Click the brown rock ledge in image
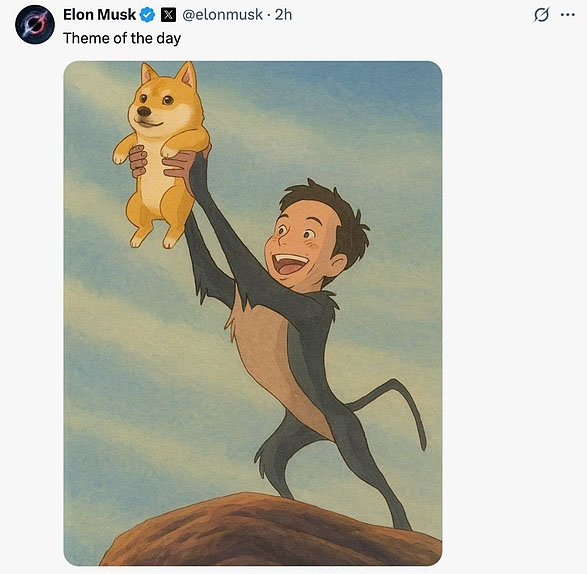 pyautogui.click(x=270, y=532)
